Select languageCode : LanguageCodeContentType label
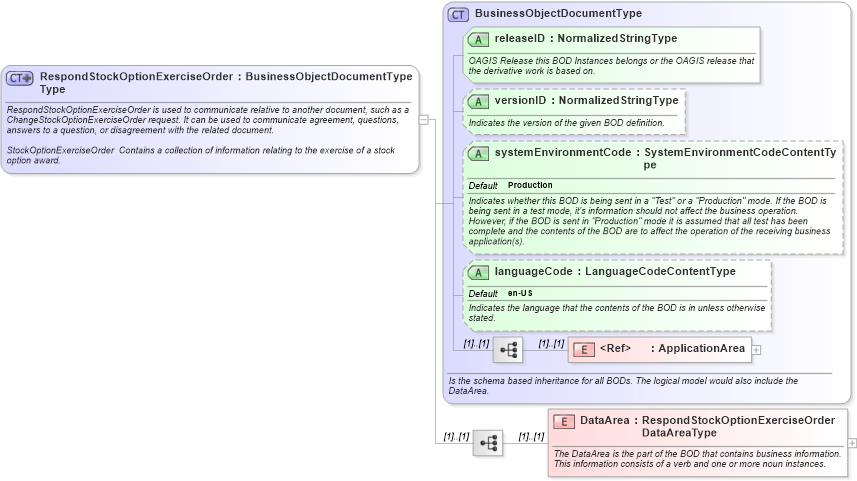This screenshot has height=481, width=857. click(x=615, y=271)
